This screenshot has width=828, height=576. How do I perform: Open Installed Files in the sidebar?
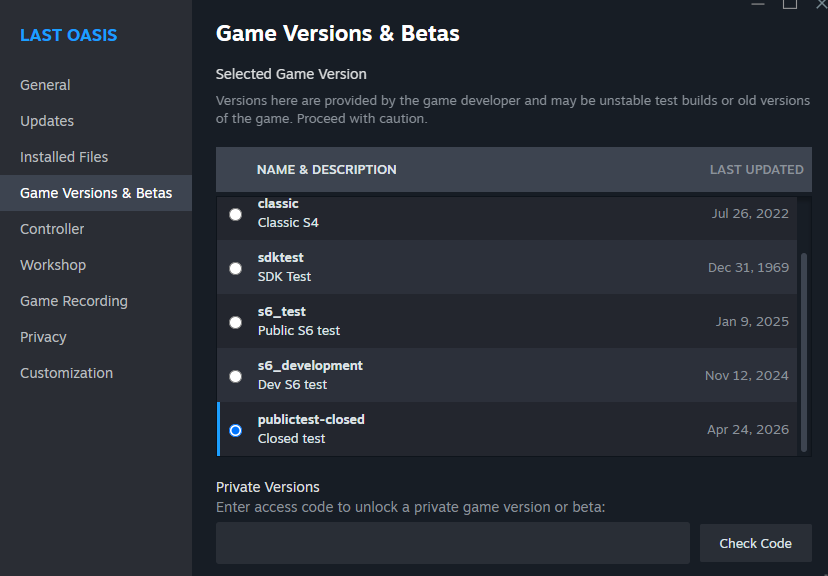(x=64, y=157)
